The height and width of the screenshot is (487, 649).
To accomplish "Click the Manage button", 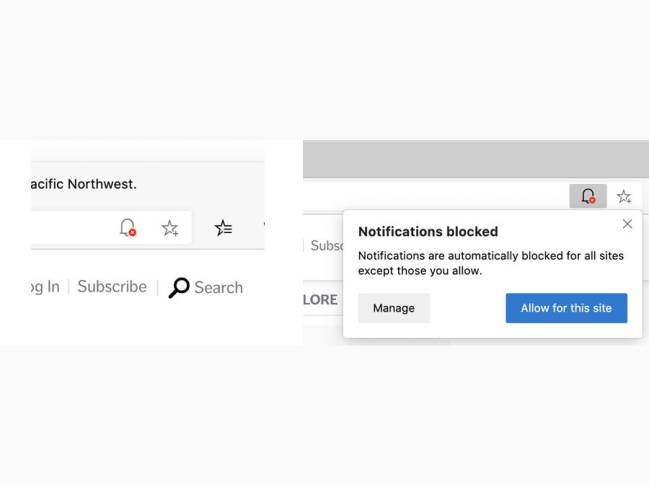I will pyautogui.click(x=394, y=308).
